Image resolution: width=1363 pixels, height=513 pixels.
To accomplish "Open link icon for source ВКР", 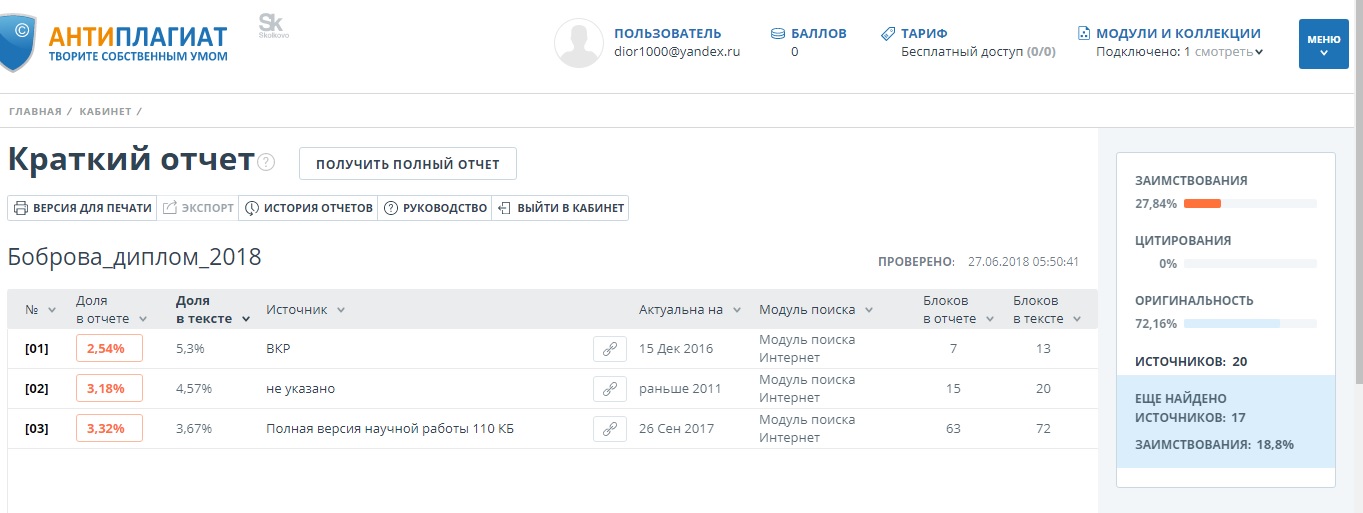I will click(x=609, y=349).
